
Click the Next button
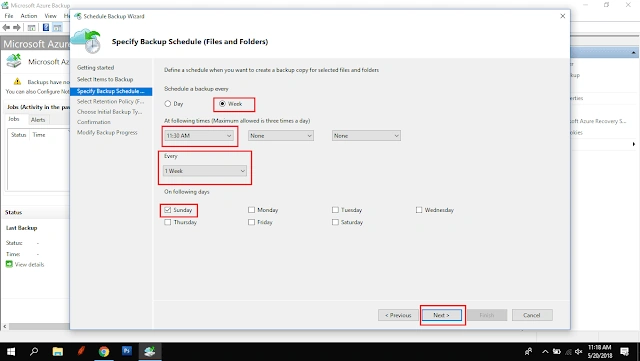click(x=442, y=315)
